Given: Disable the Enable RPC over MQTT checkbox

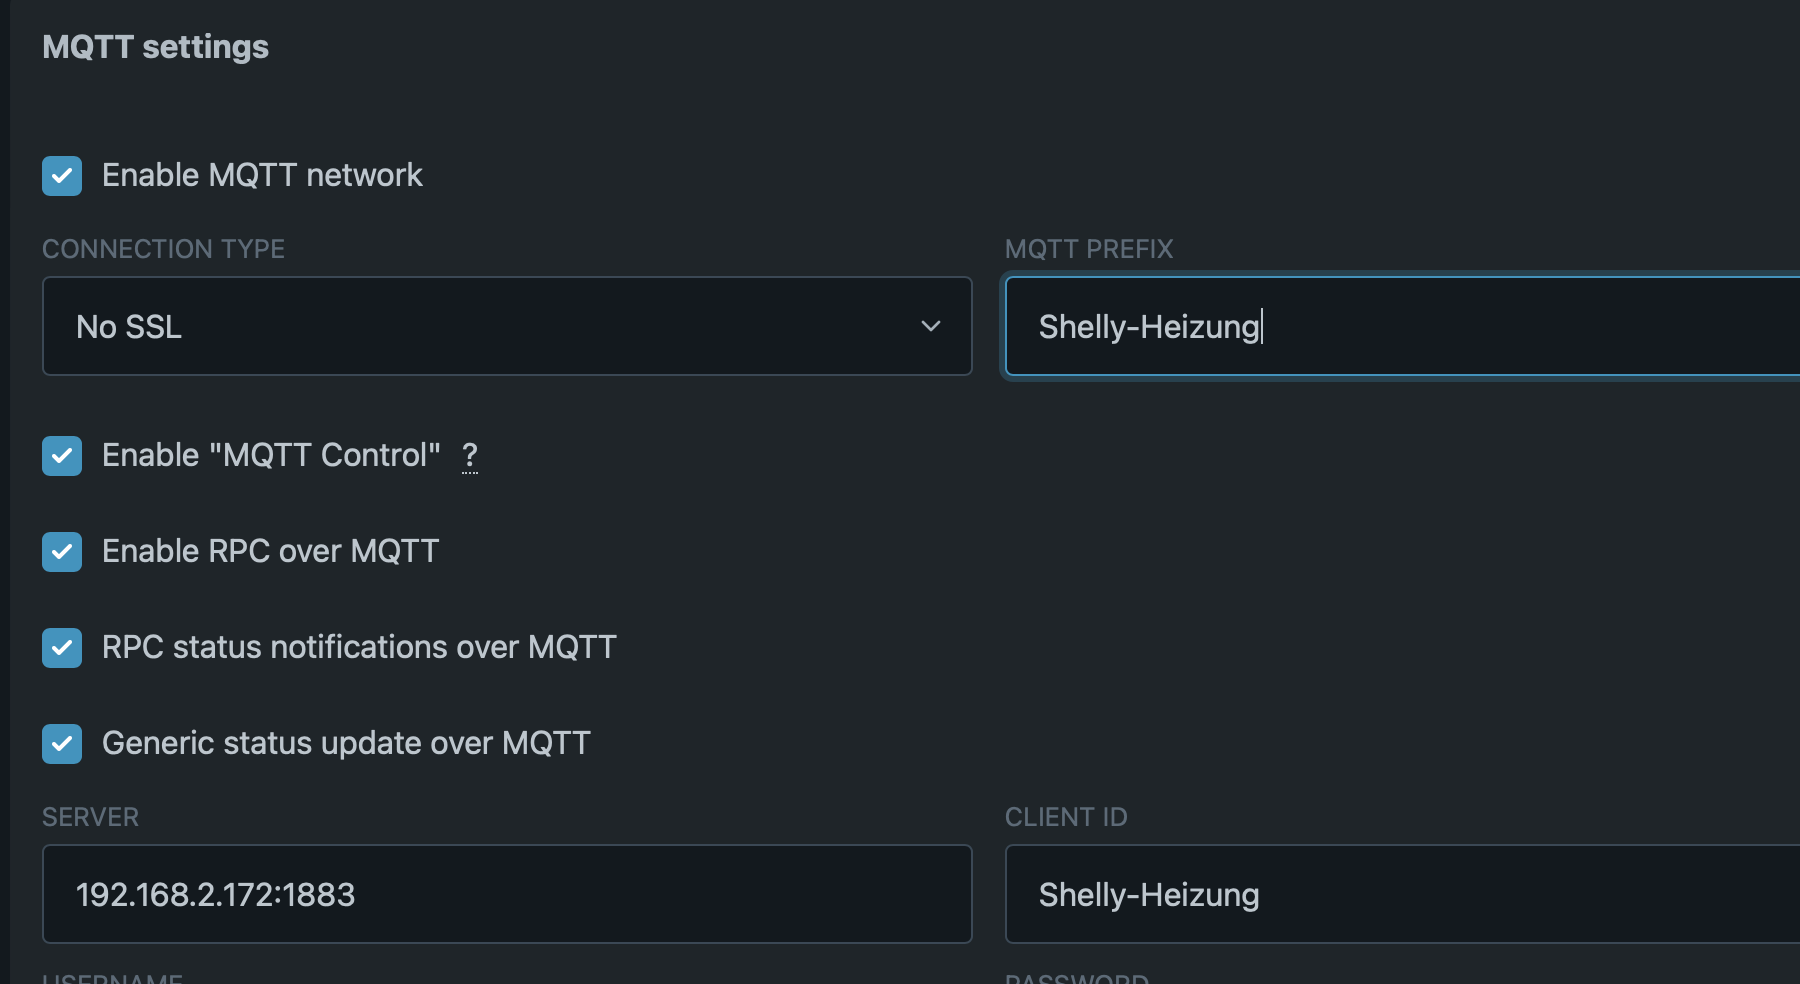Looking at the screenshot, I should (x=62, y=552).
